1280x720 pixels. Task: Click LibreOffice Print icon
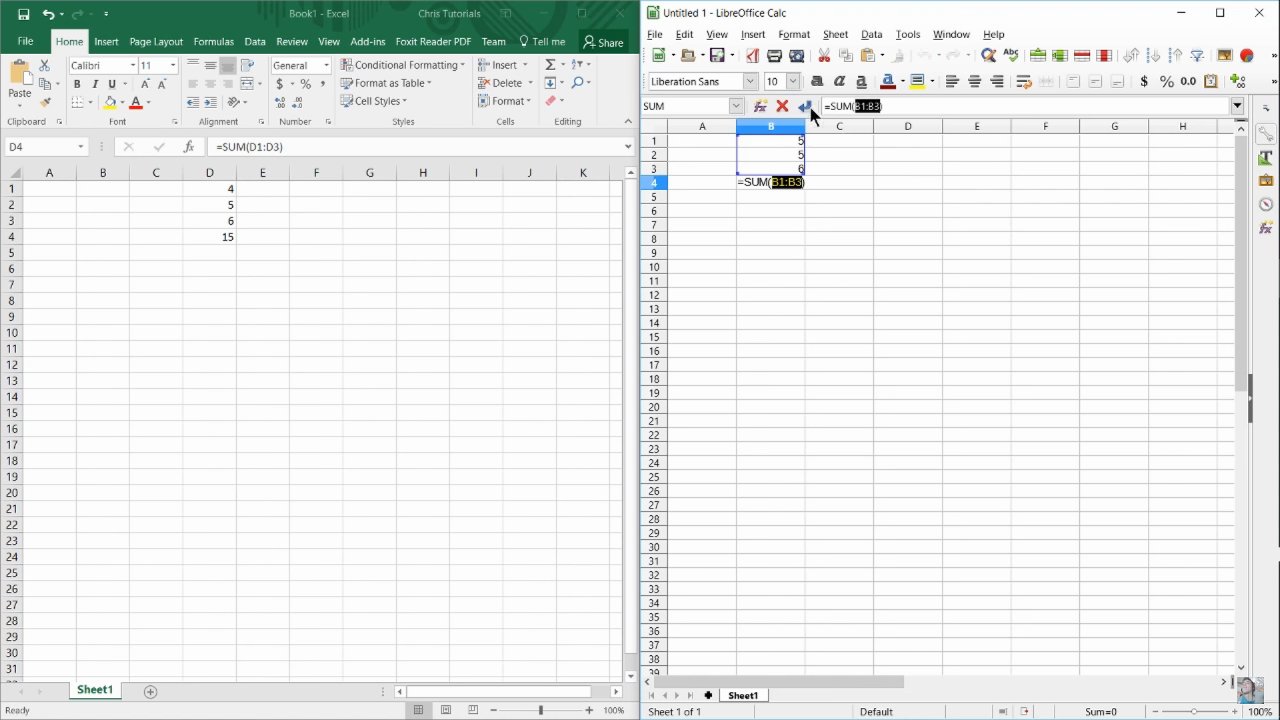click(774, 56)
